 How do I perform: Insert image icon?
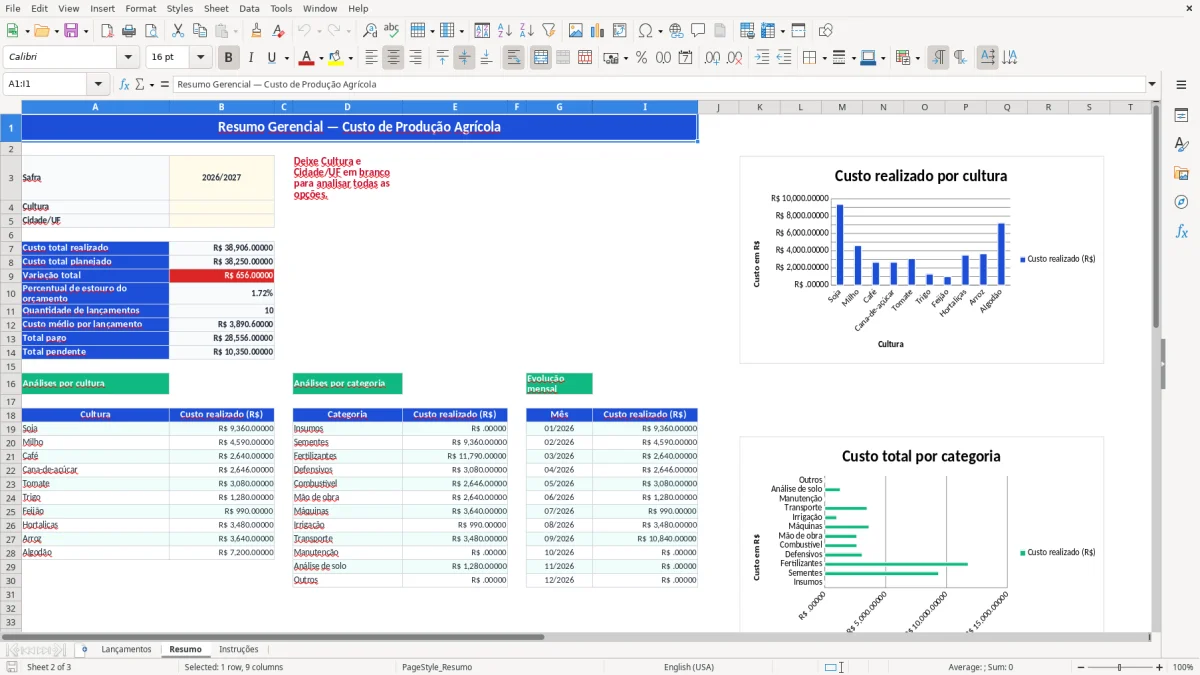(575, 31)
